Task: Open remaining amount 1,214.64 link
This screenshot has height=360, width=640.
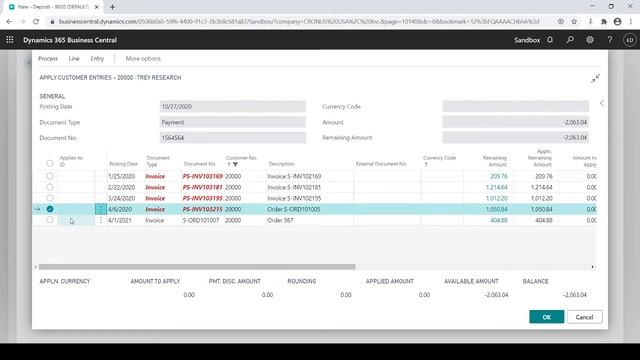Action: pos(497,187)
